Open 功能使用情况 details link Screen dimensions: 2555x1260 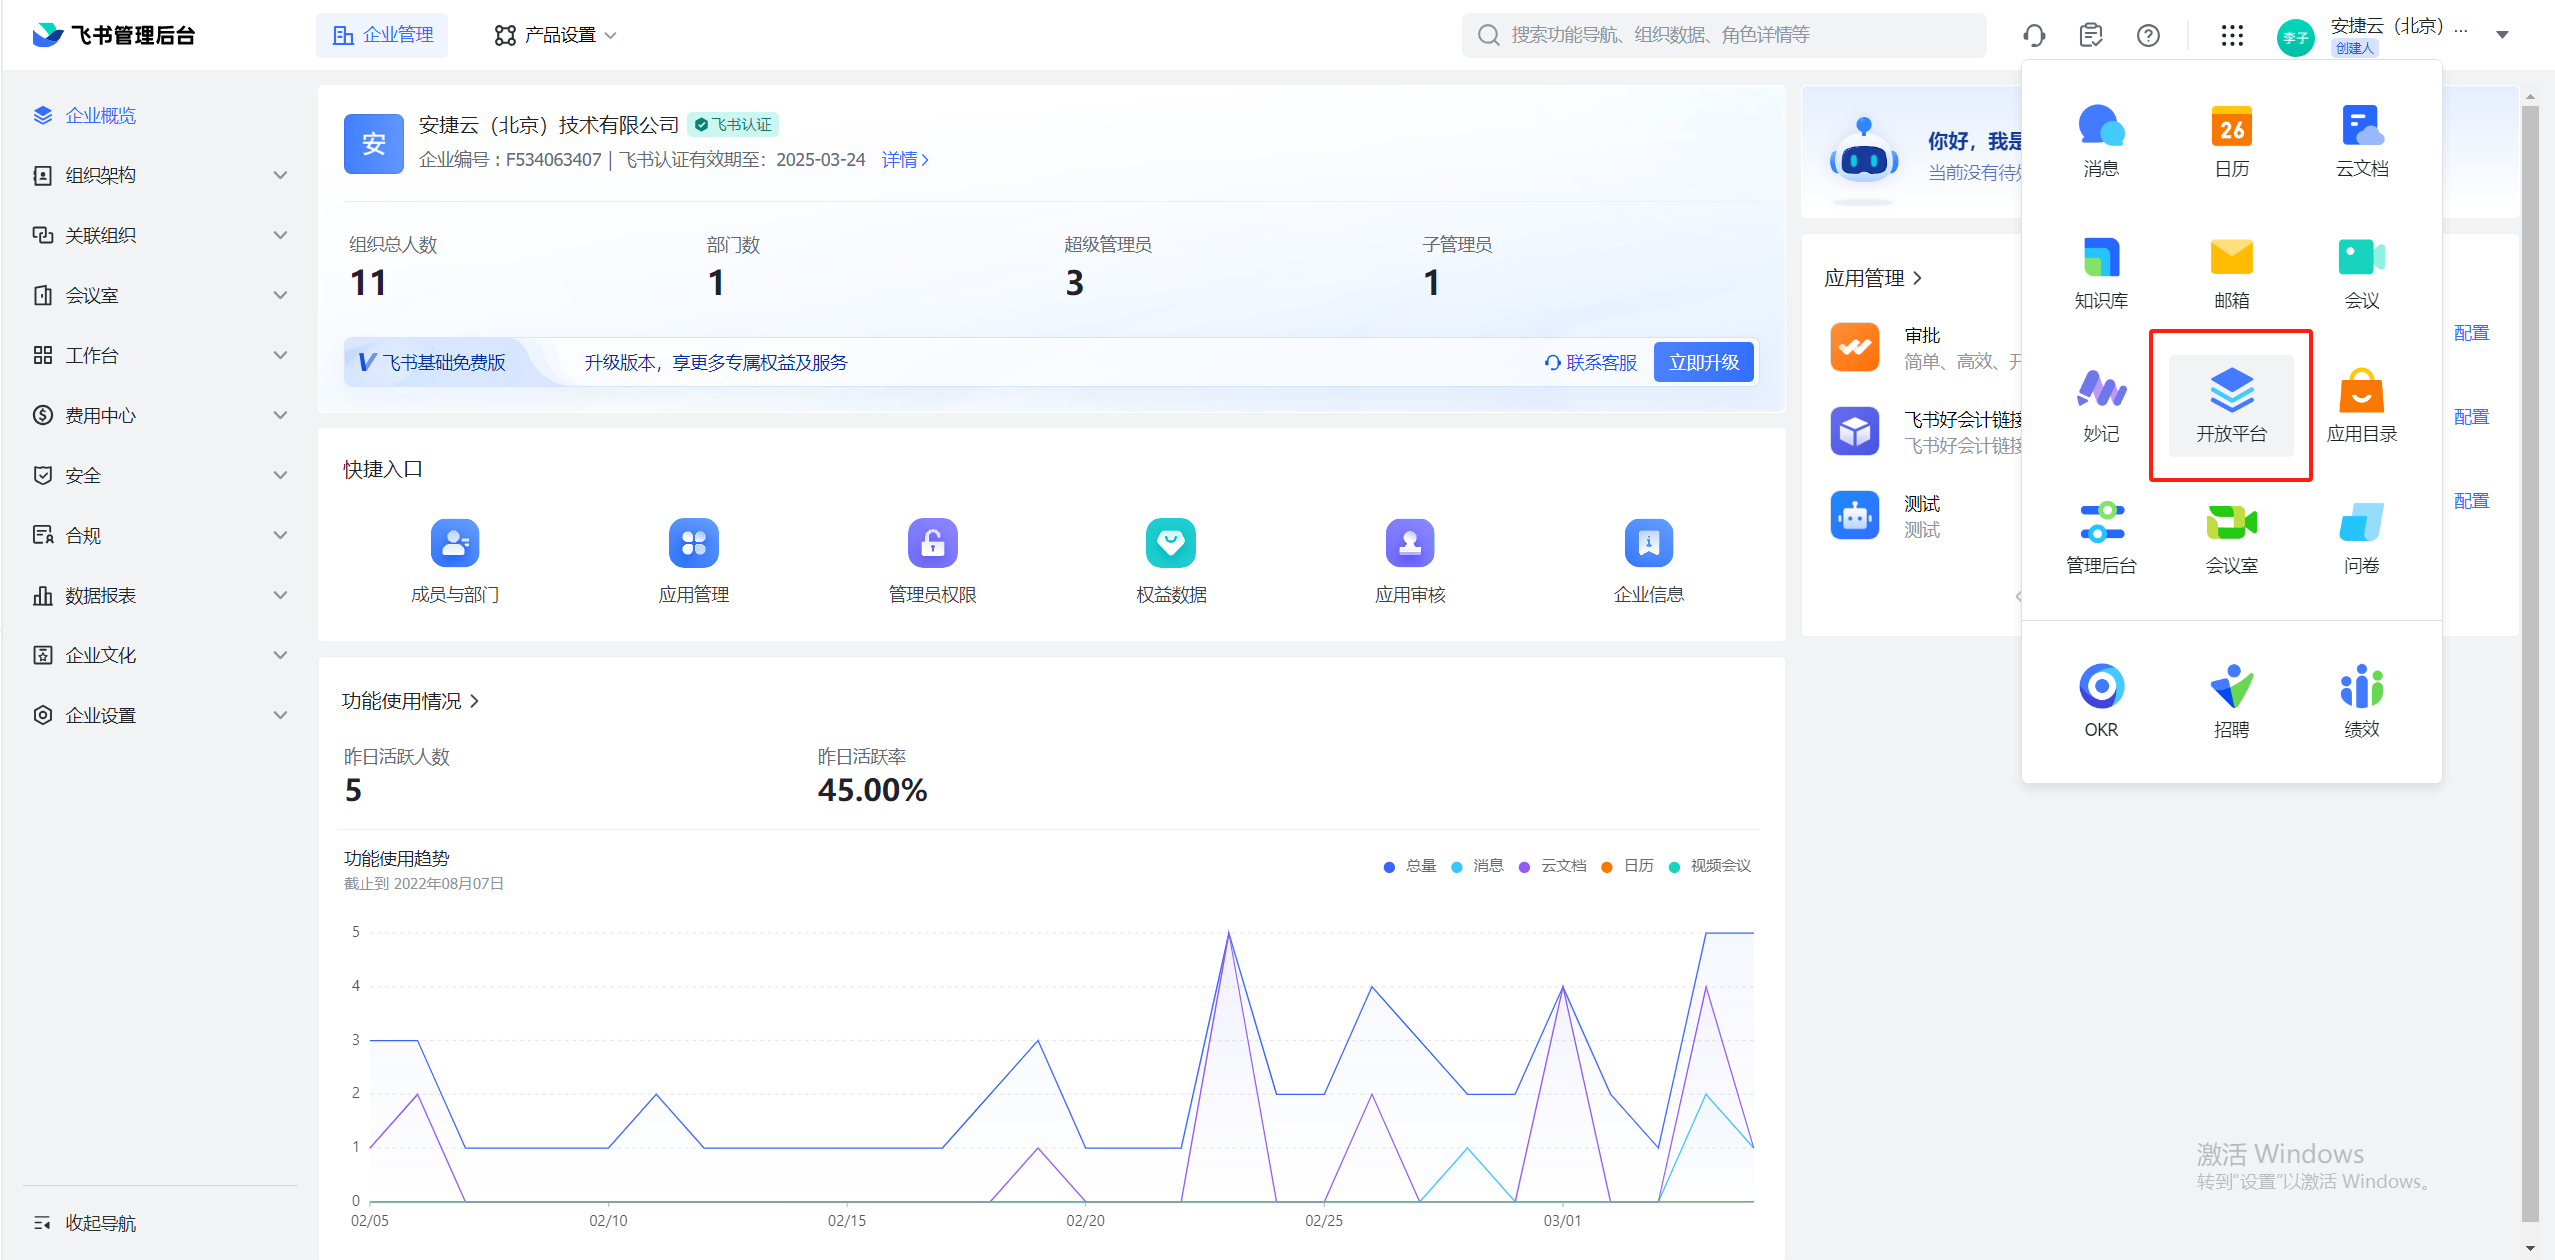pos(411,701)
